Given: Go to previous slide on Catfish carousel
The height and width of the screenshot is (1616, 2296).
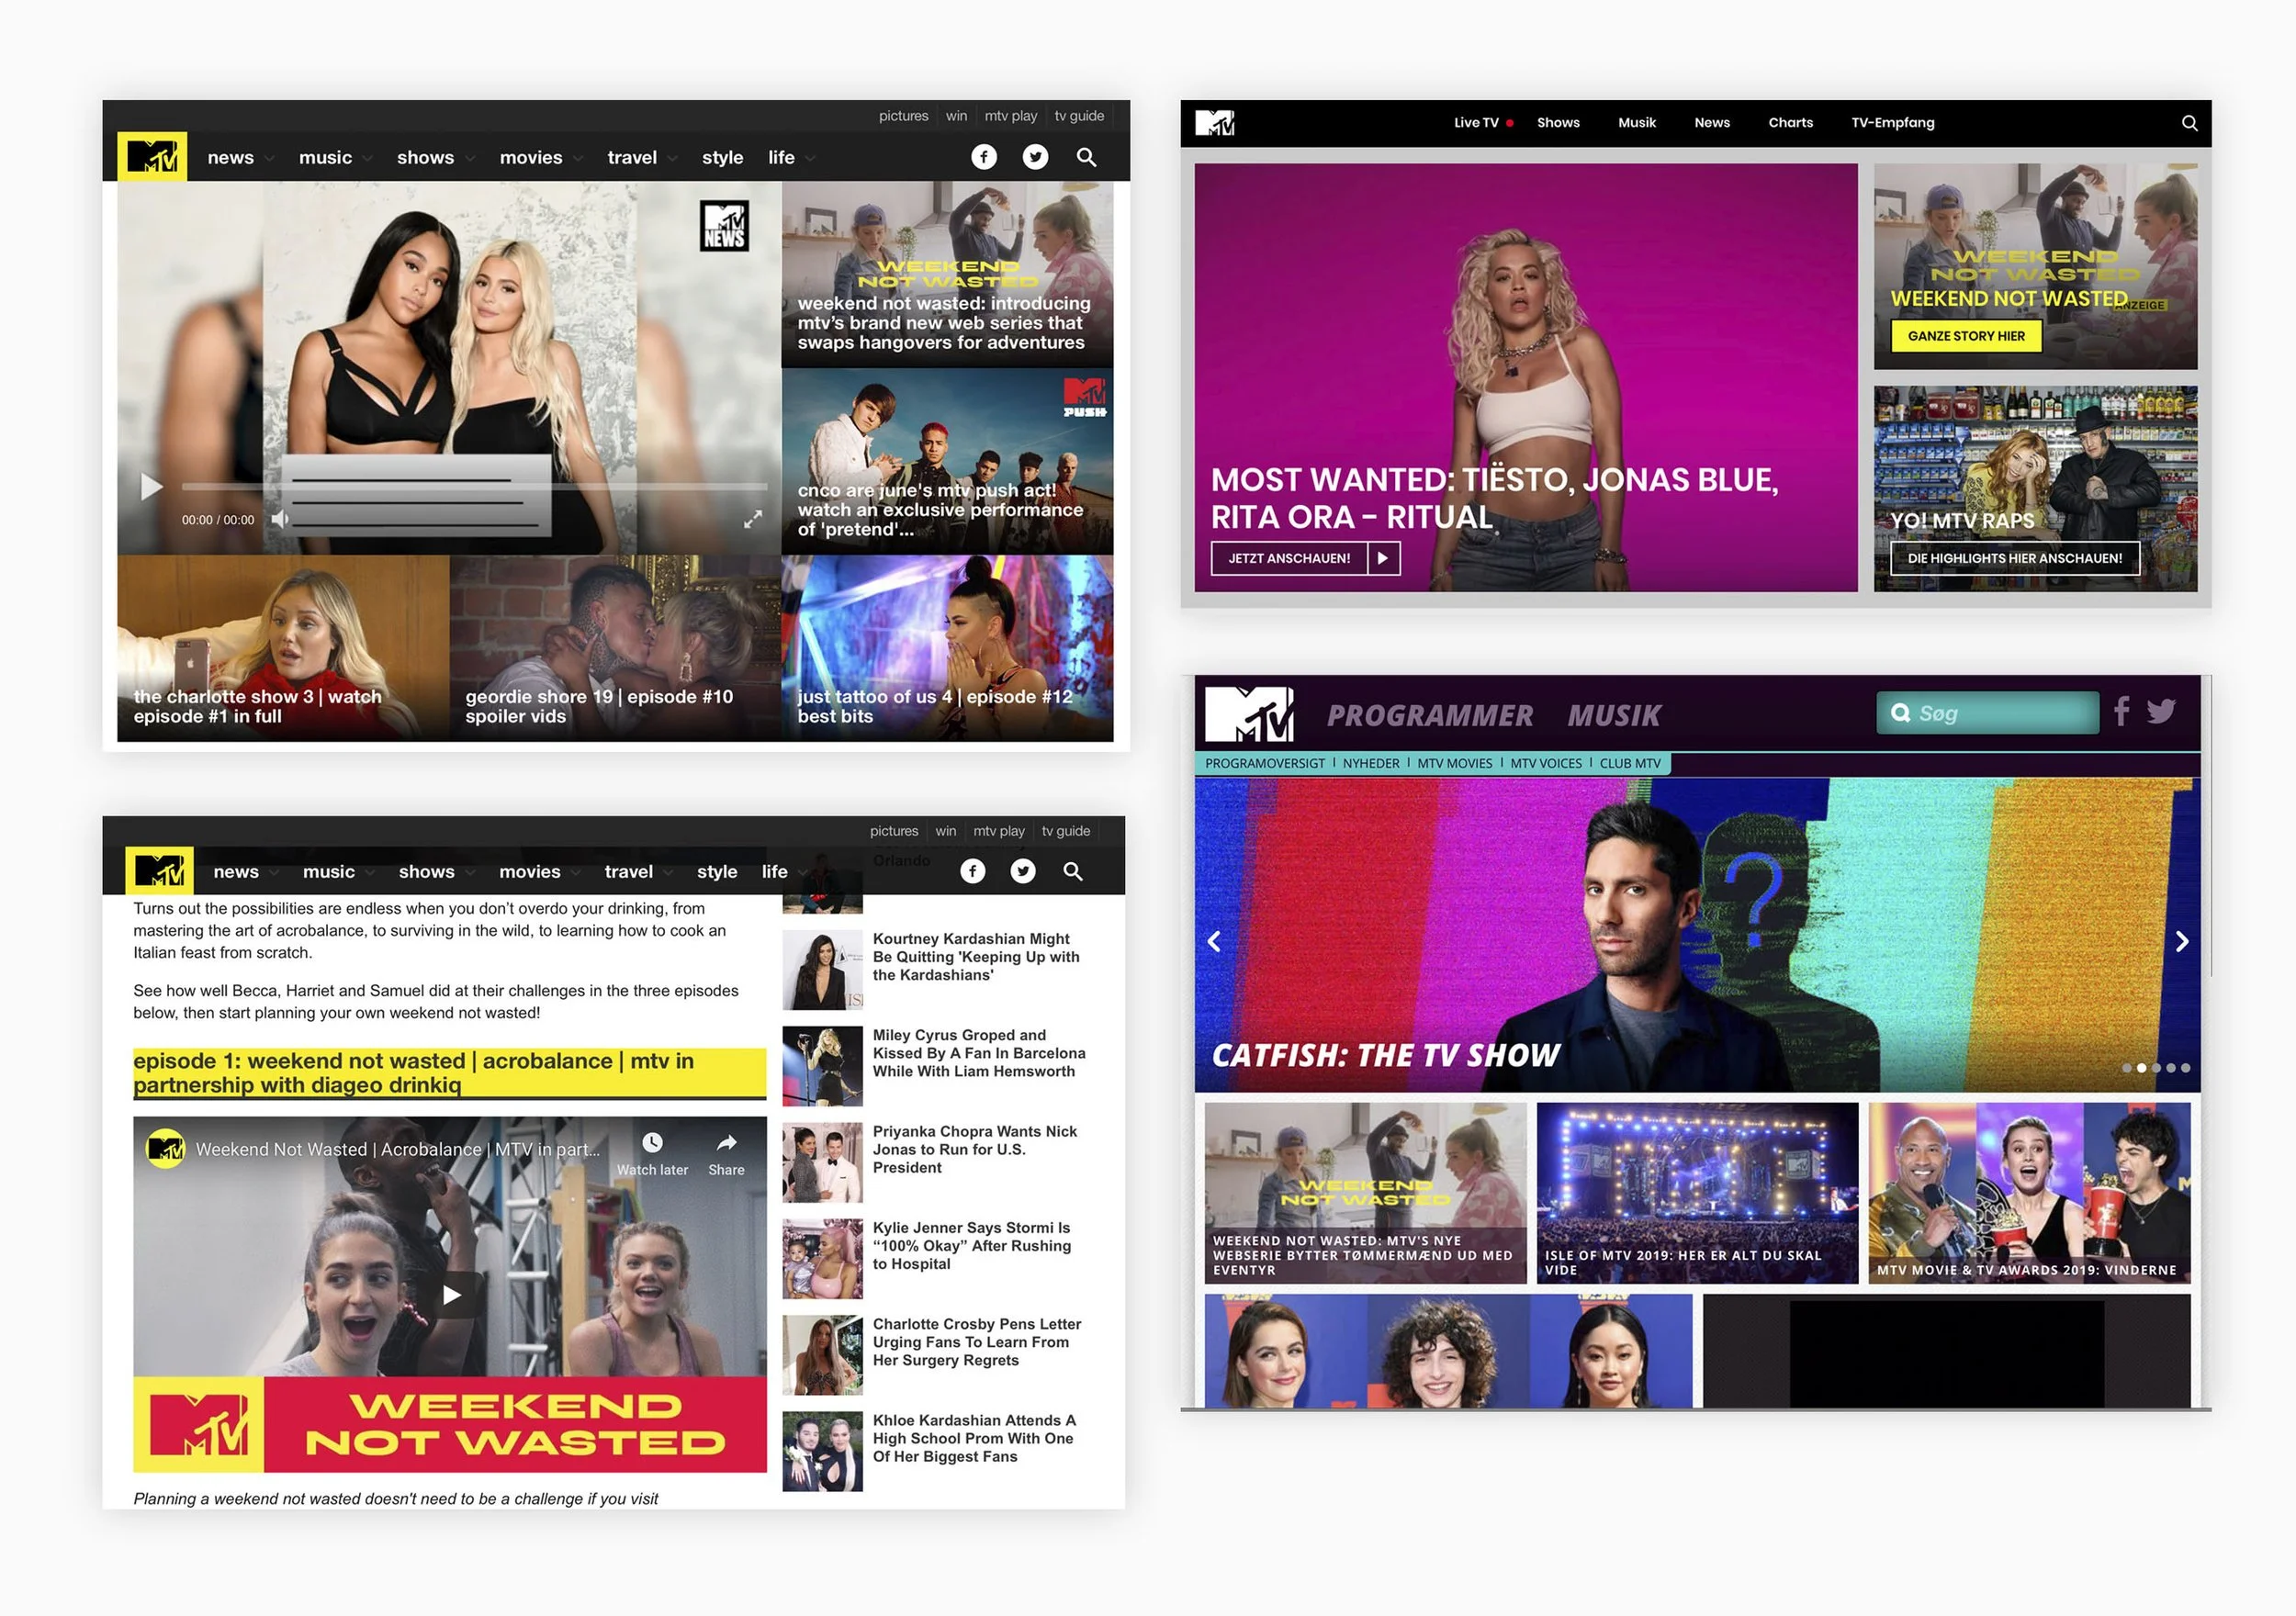Looking at the screenshot, I should 1214,941.
